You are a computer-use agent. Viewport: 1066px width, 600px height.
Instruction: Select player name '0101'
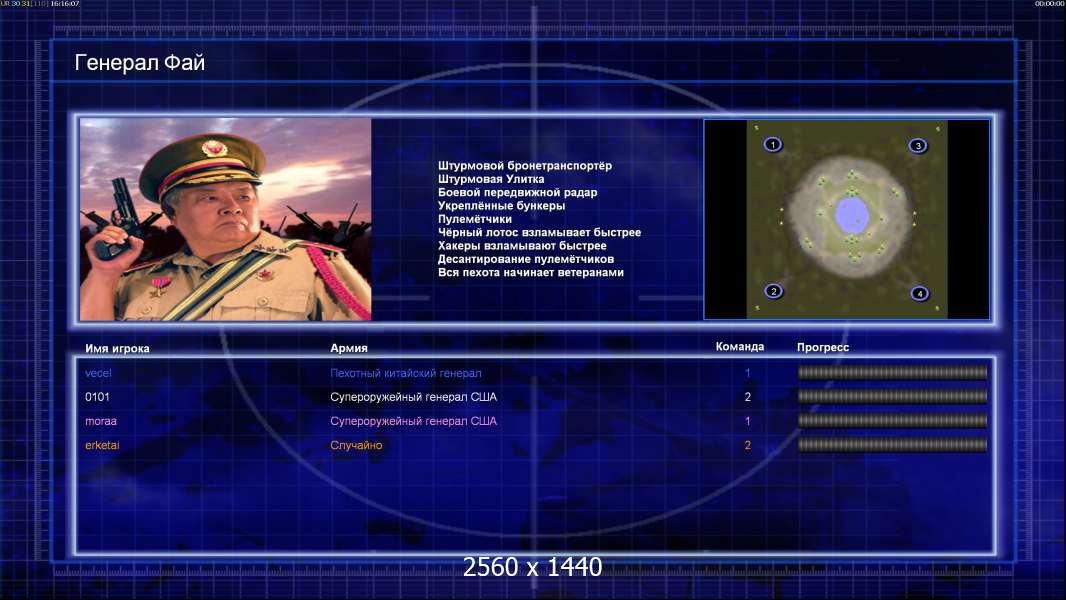(x=97, y=397)
